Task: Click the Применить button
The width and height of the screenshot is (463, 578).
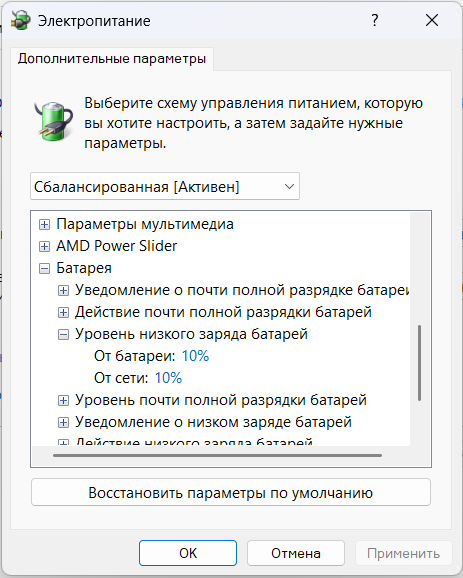Action: [x=404, y=553]
